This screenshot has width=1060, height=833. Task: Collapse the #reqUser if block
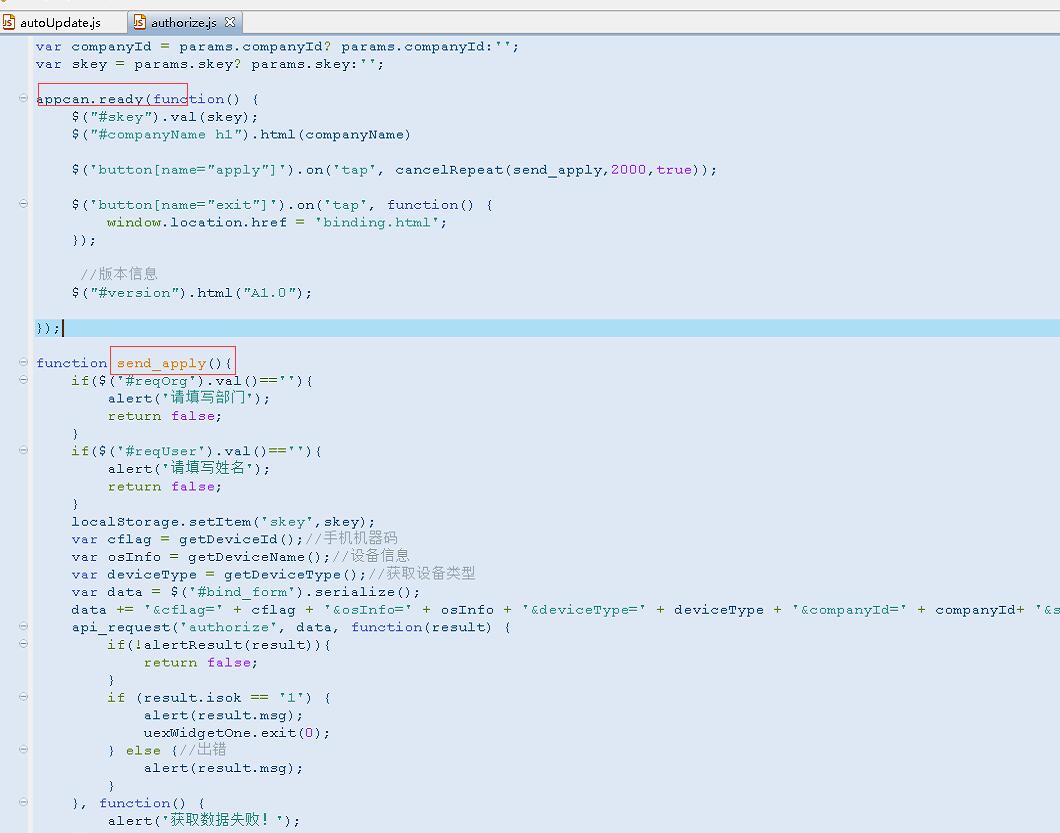(x=23, y=450)
